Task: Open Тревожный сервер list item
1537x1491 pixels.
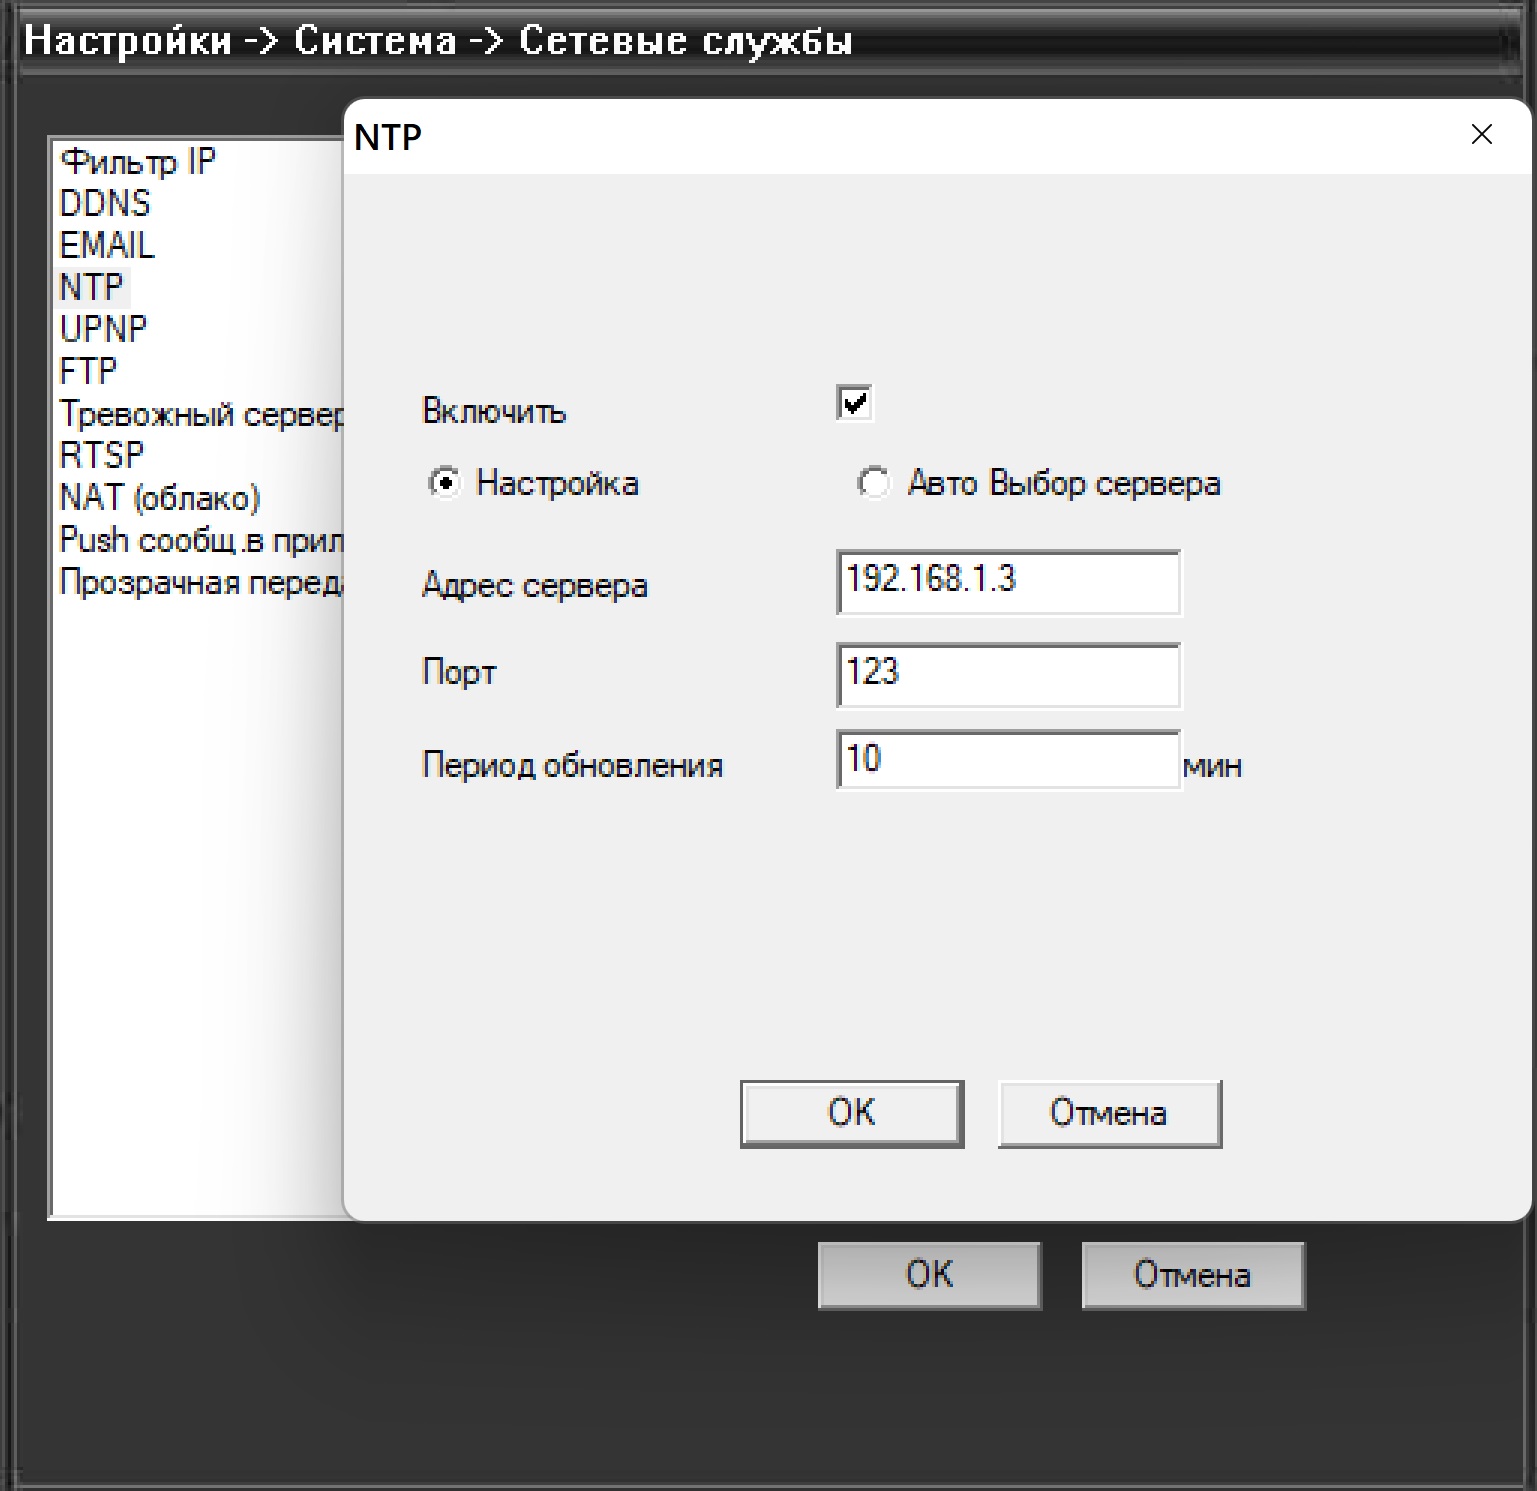Action: click(x=200, y=414)
